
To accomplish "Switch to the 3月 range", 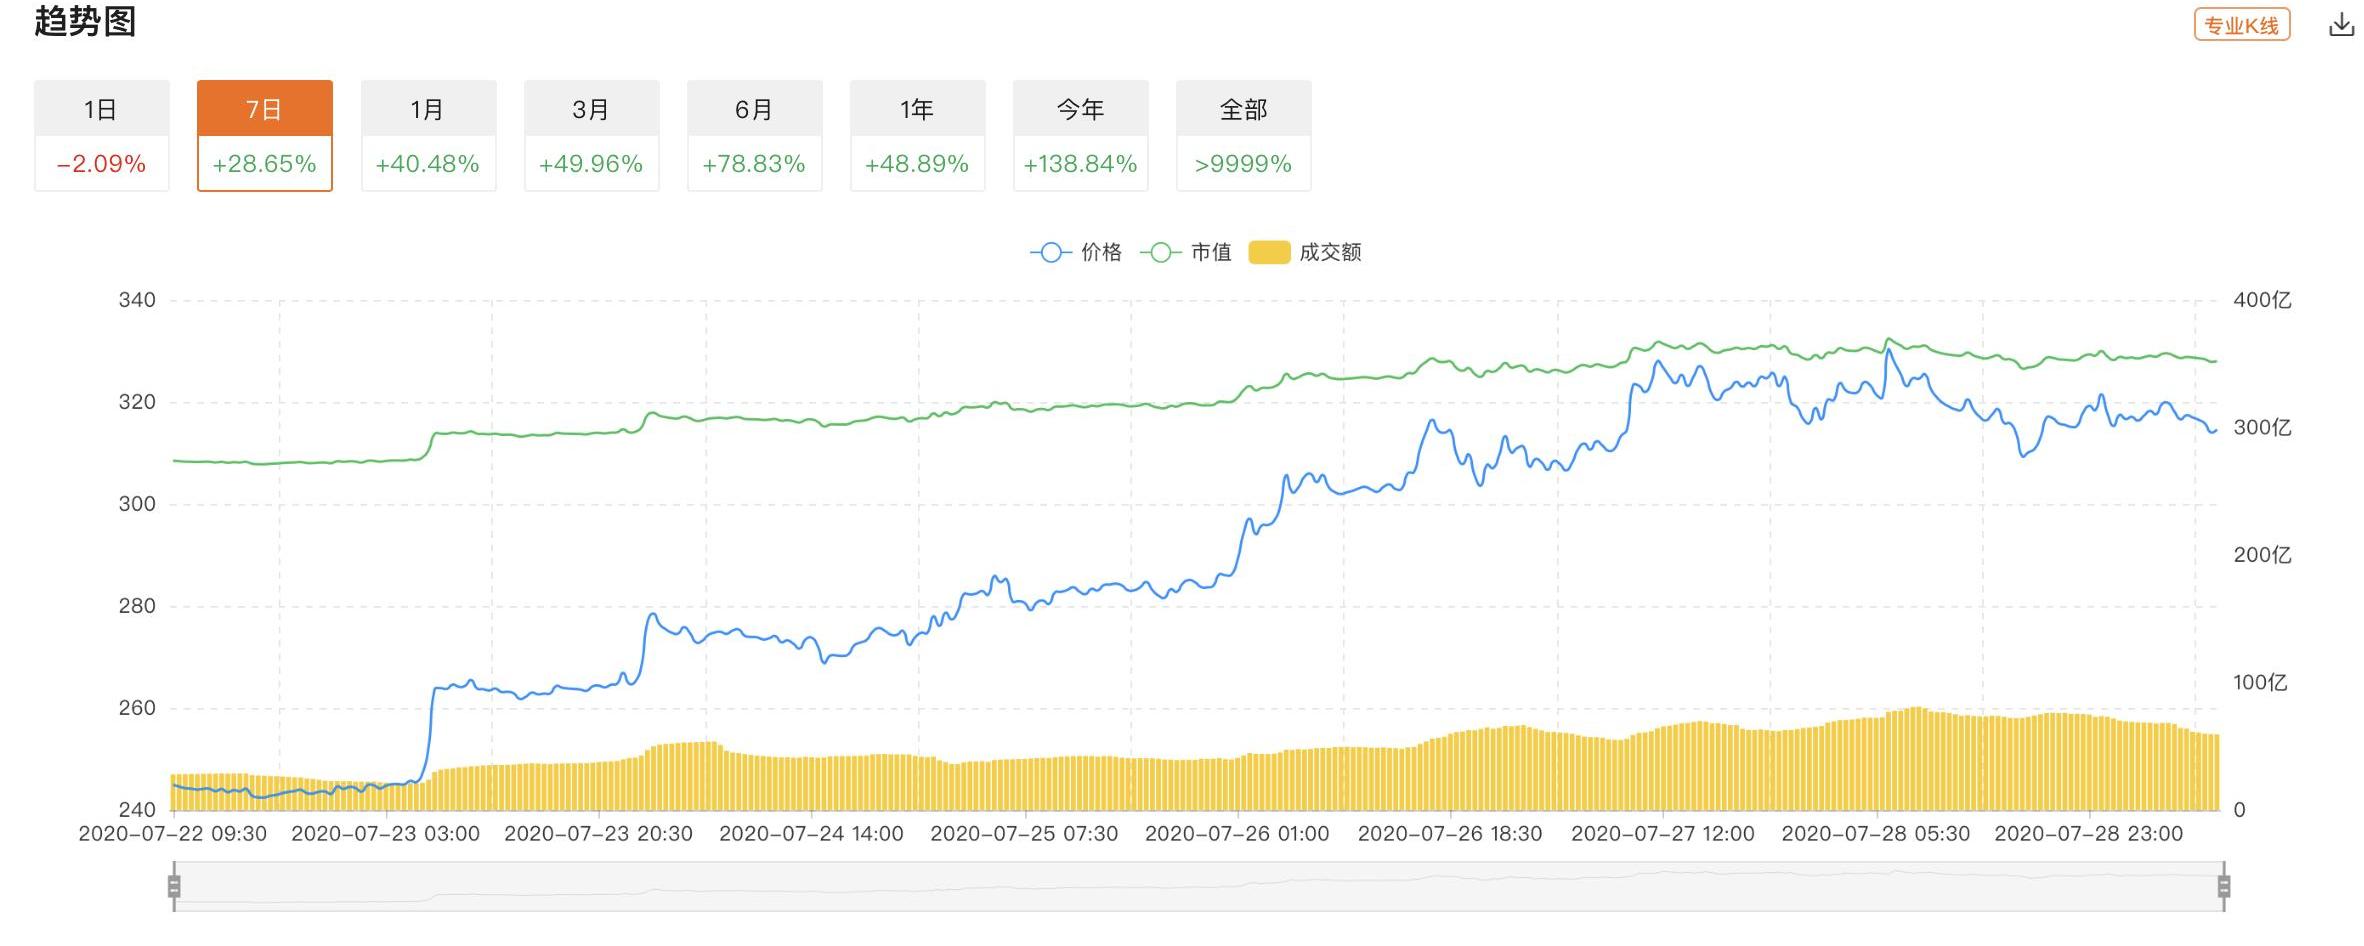I will point(591,135).
